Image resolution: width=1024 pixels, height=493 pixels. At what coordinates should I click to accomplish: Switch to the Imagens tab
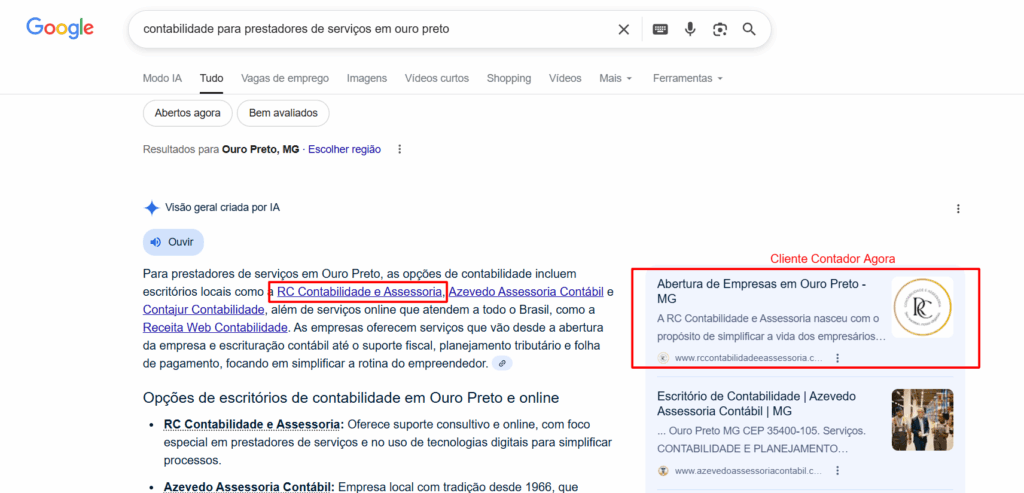(366, 78)
